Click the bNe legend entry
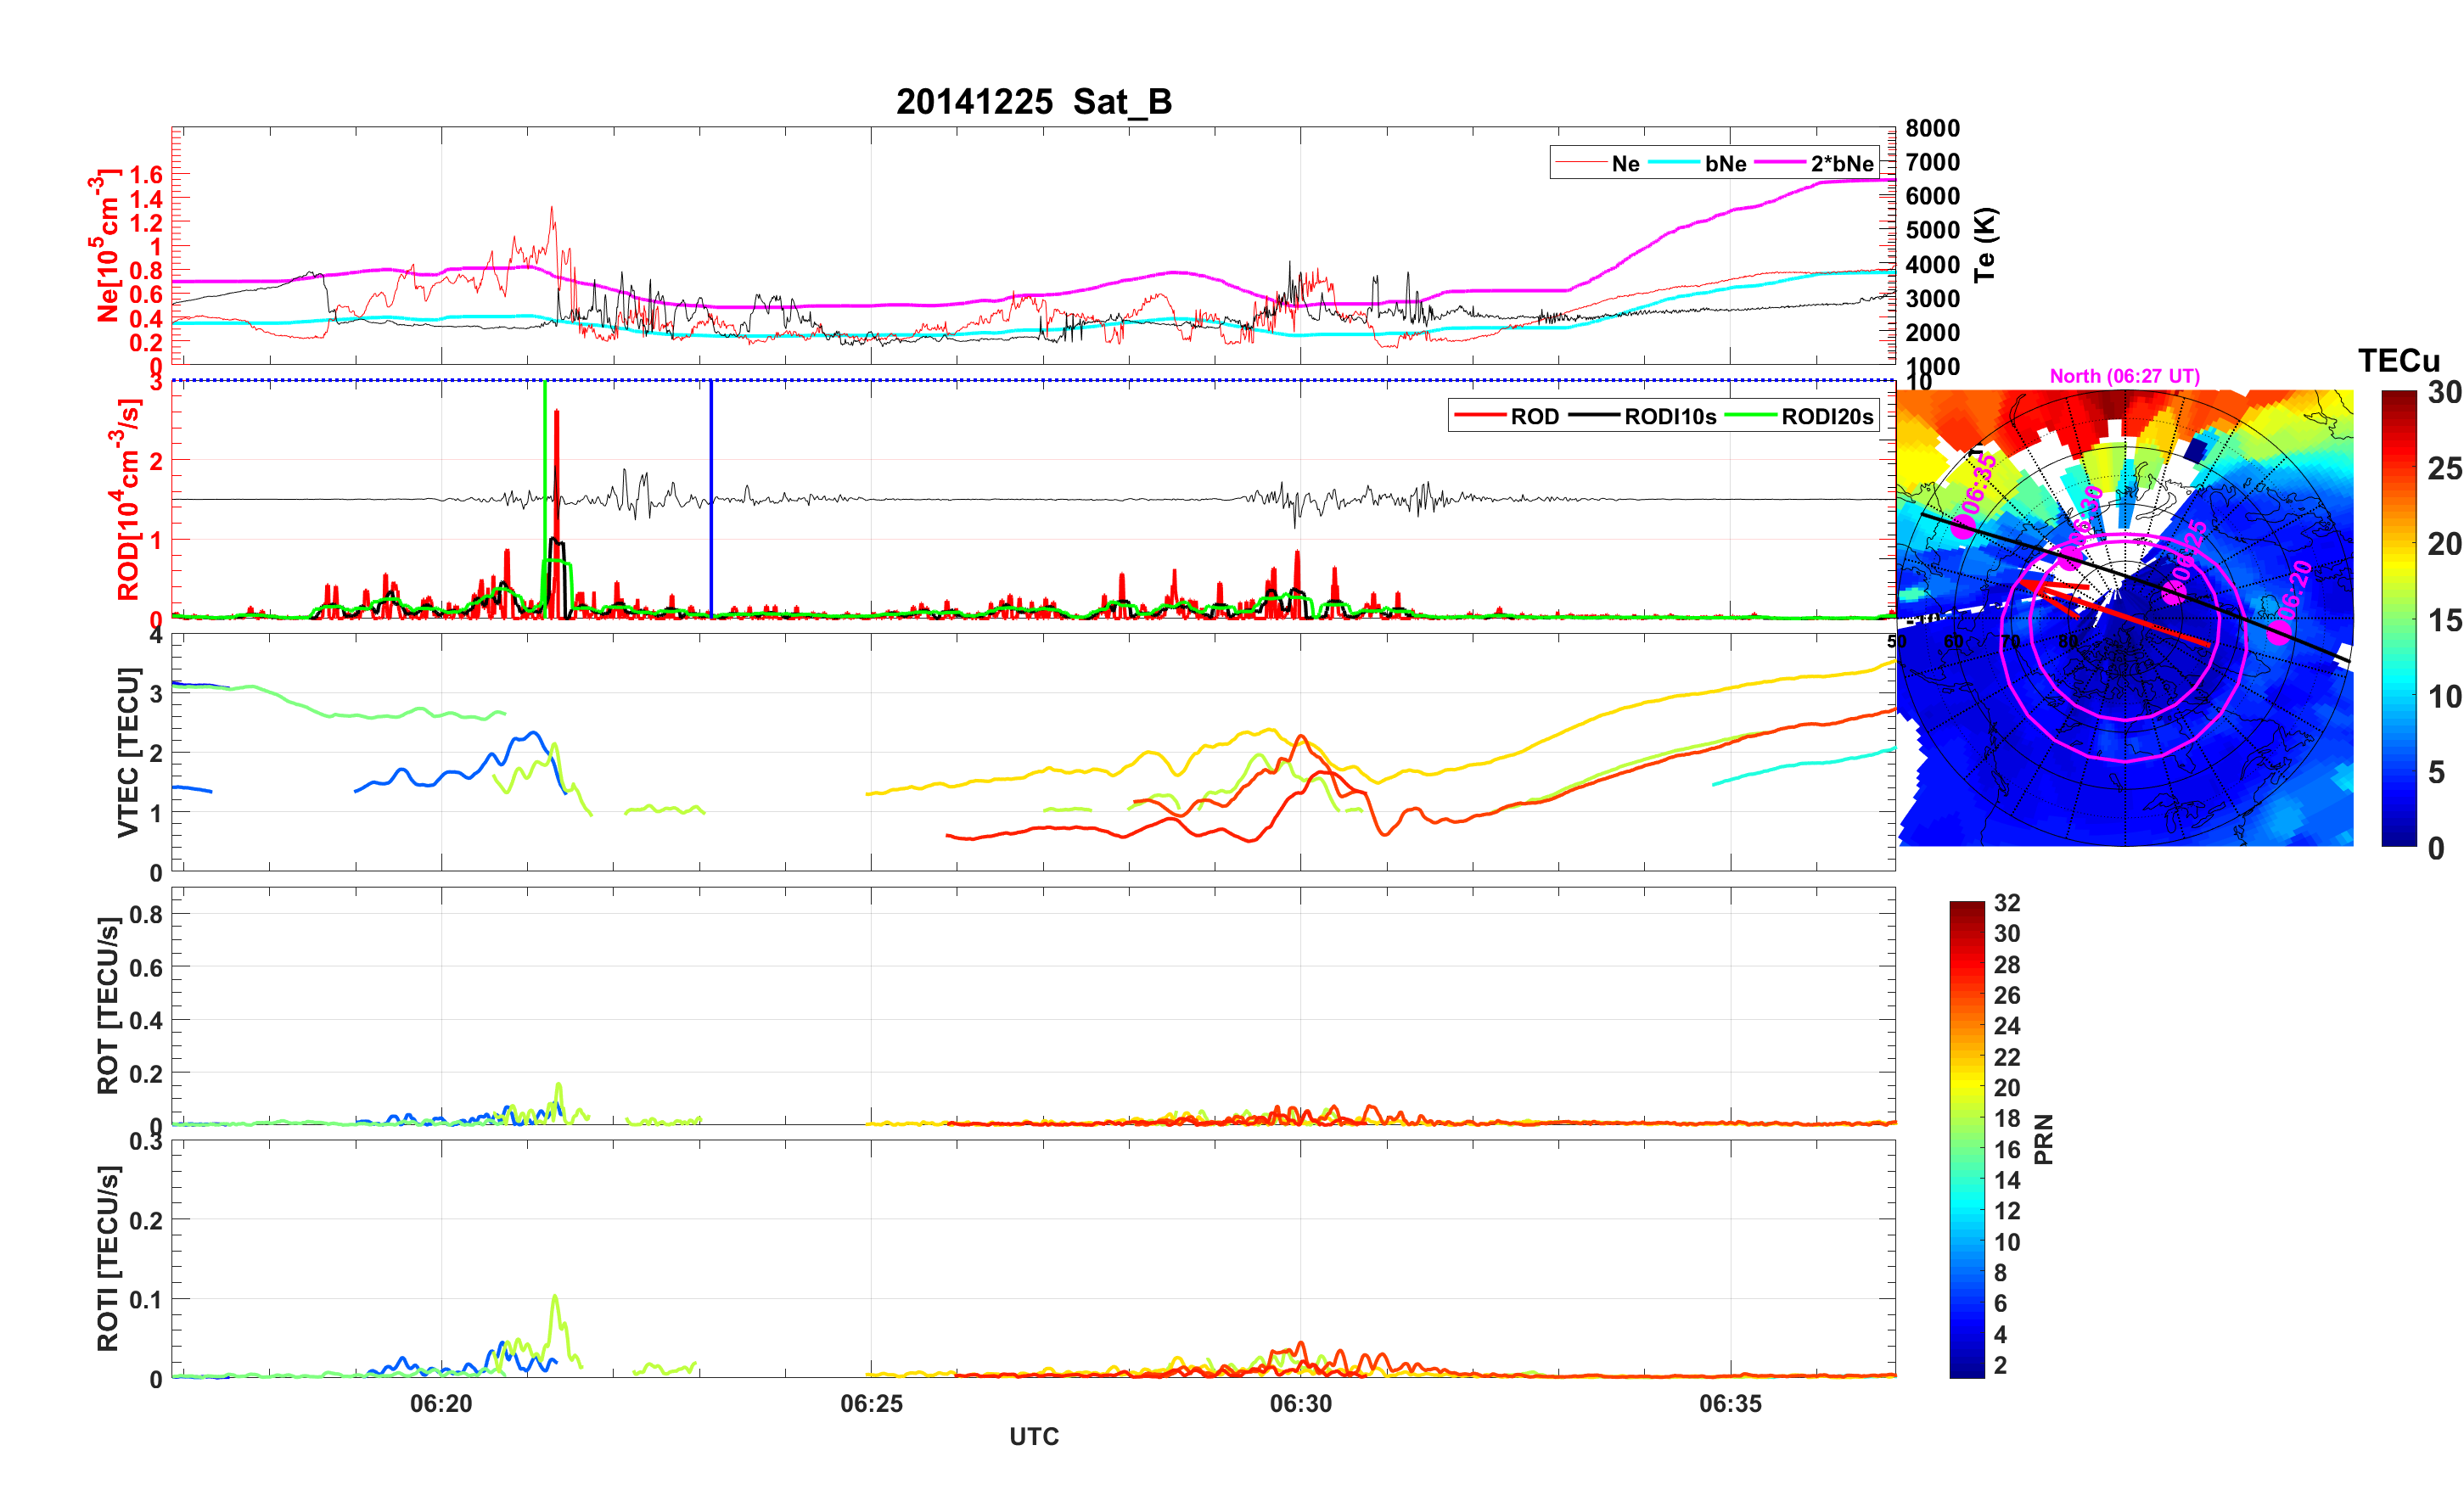2464x1490 pixels. (x=1725, y=164)
